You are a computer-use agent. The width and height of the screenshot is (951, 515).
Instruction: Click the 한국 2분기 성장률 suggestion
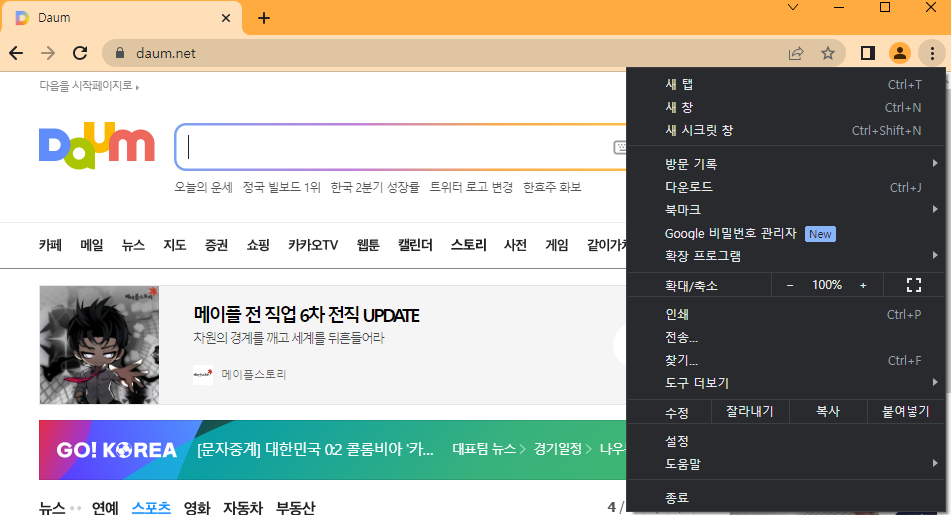375,187
